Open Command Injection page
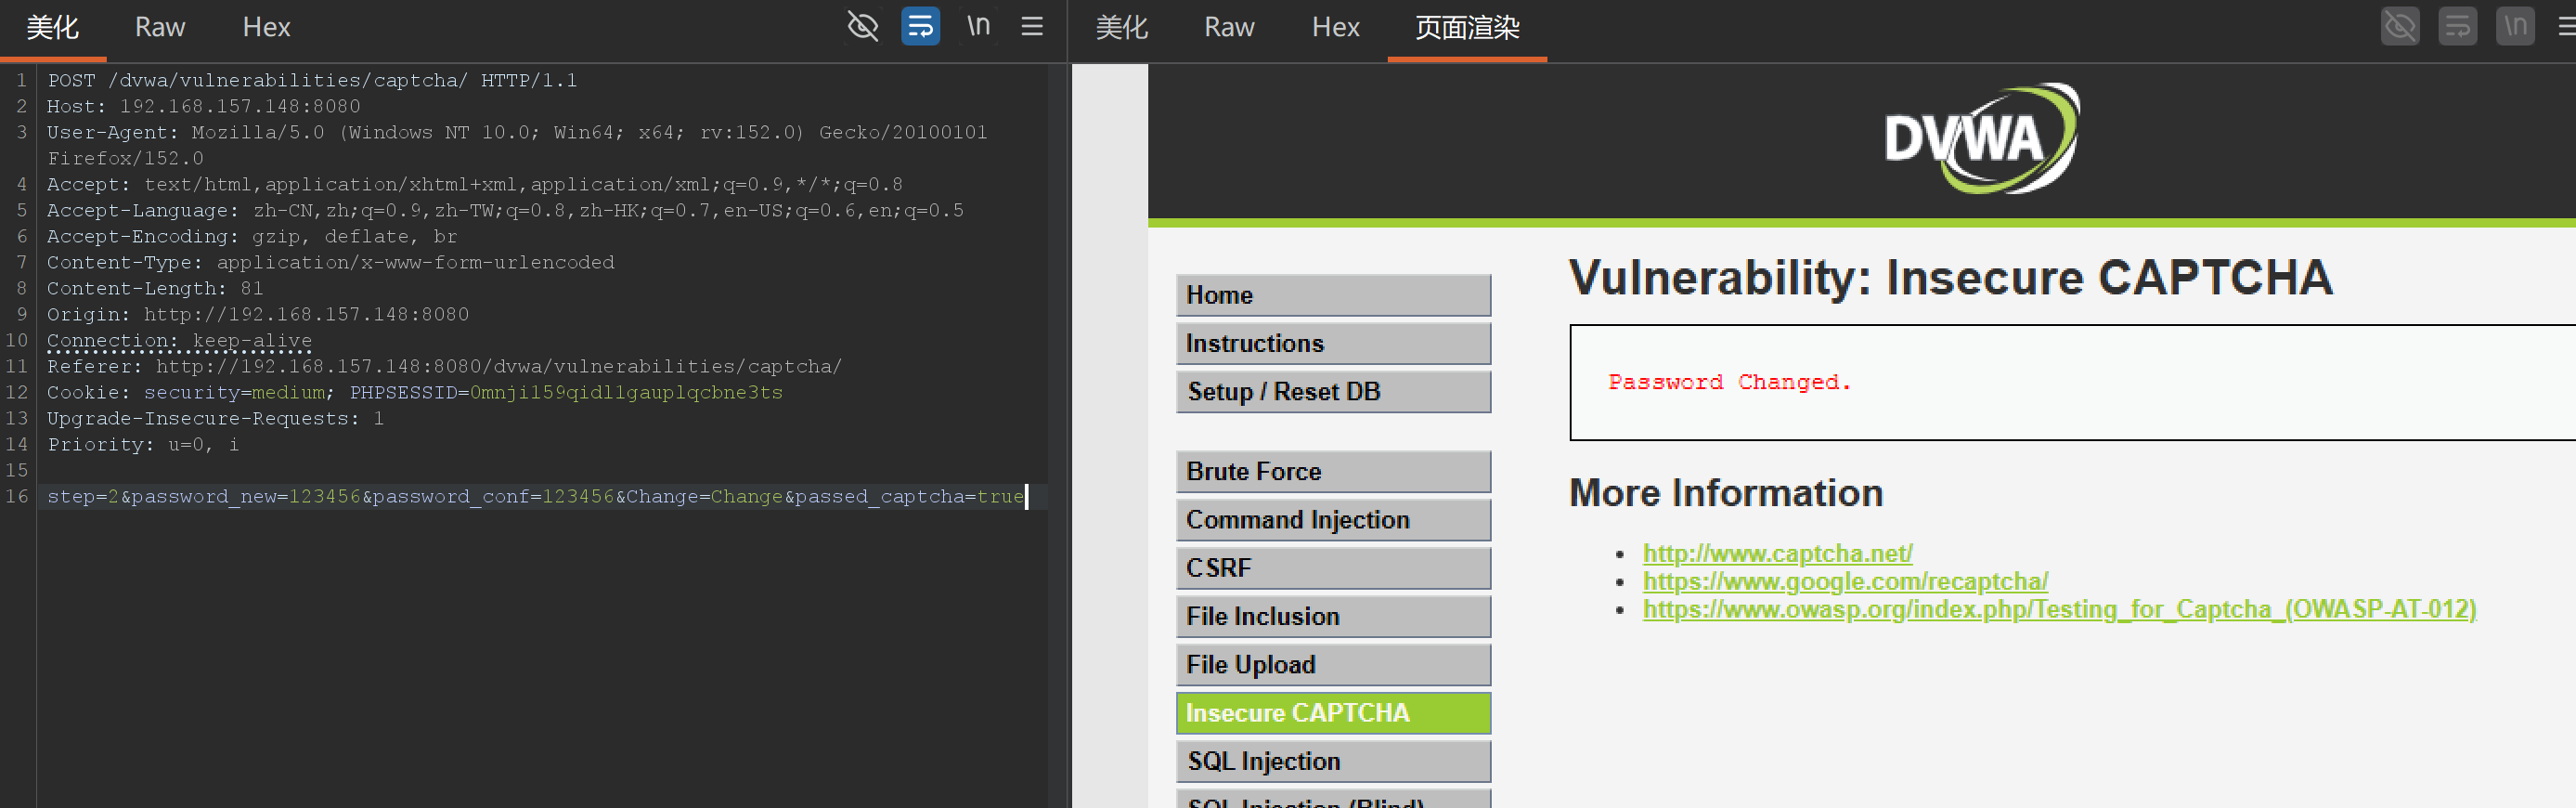 (1333, 520)
